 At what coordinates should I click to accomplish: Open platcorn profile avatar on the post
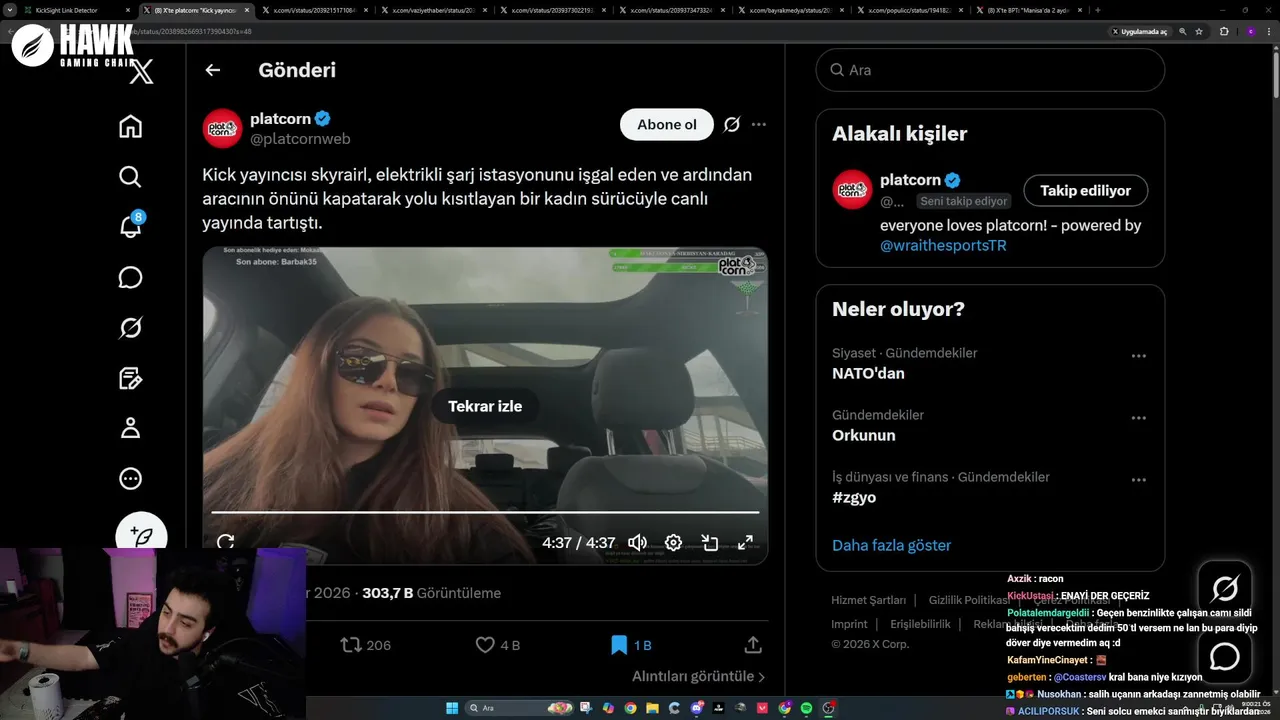point(222,128)
